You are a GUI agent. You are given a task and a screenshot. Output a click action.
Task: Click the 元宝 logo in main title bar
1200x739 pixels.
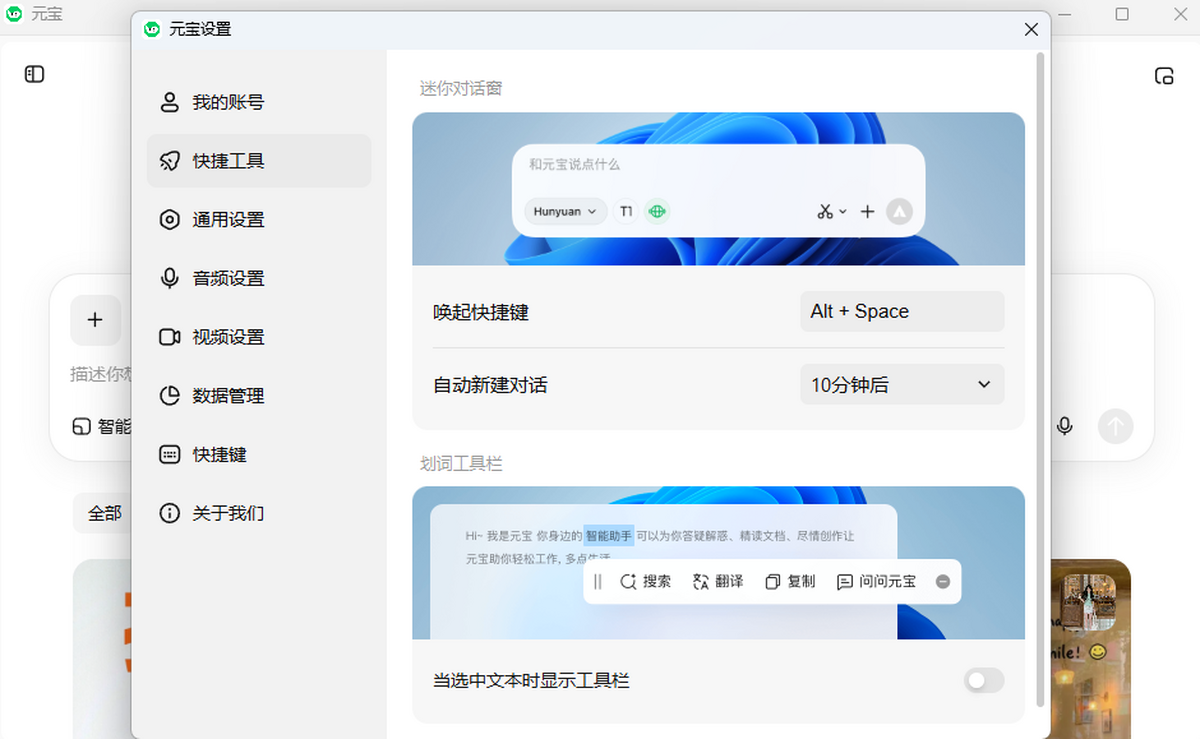(14, 14)
